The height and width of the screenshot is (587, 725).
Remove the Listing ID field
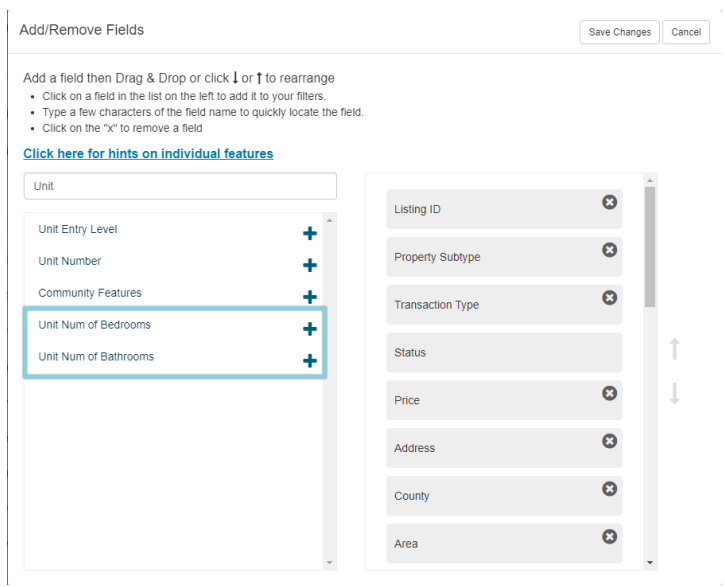point(609,202)
